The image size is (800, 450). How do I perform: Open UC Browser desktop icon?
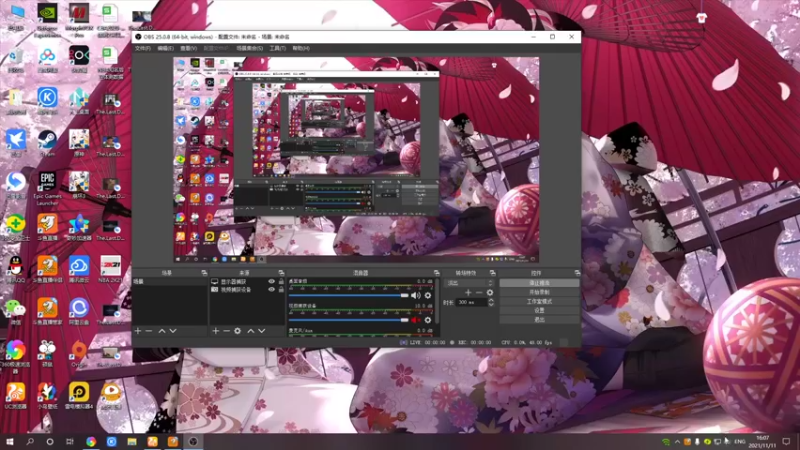(x=16, y=396)
